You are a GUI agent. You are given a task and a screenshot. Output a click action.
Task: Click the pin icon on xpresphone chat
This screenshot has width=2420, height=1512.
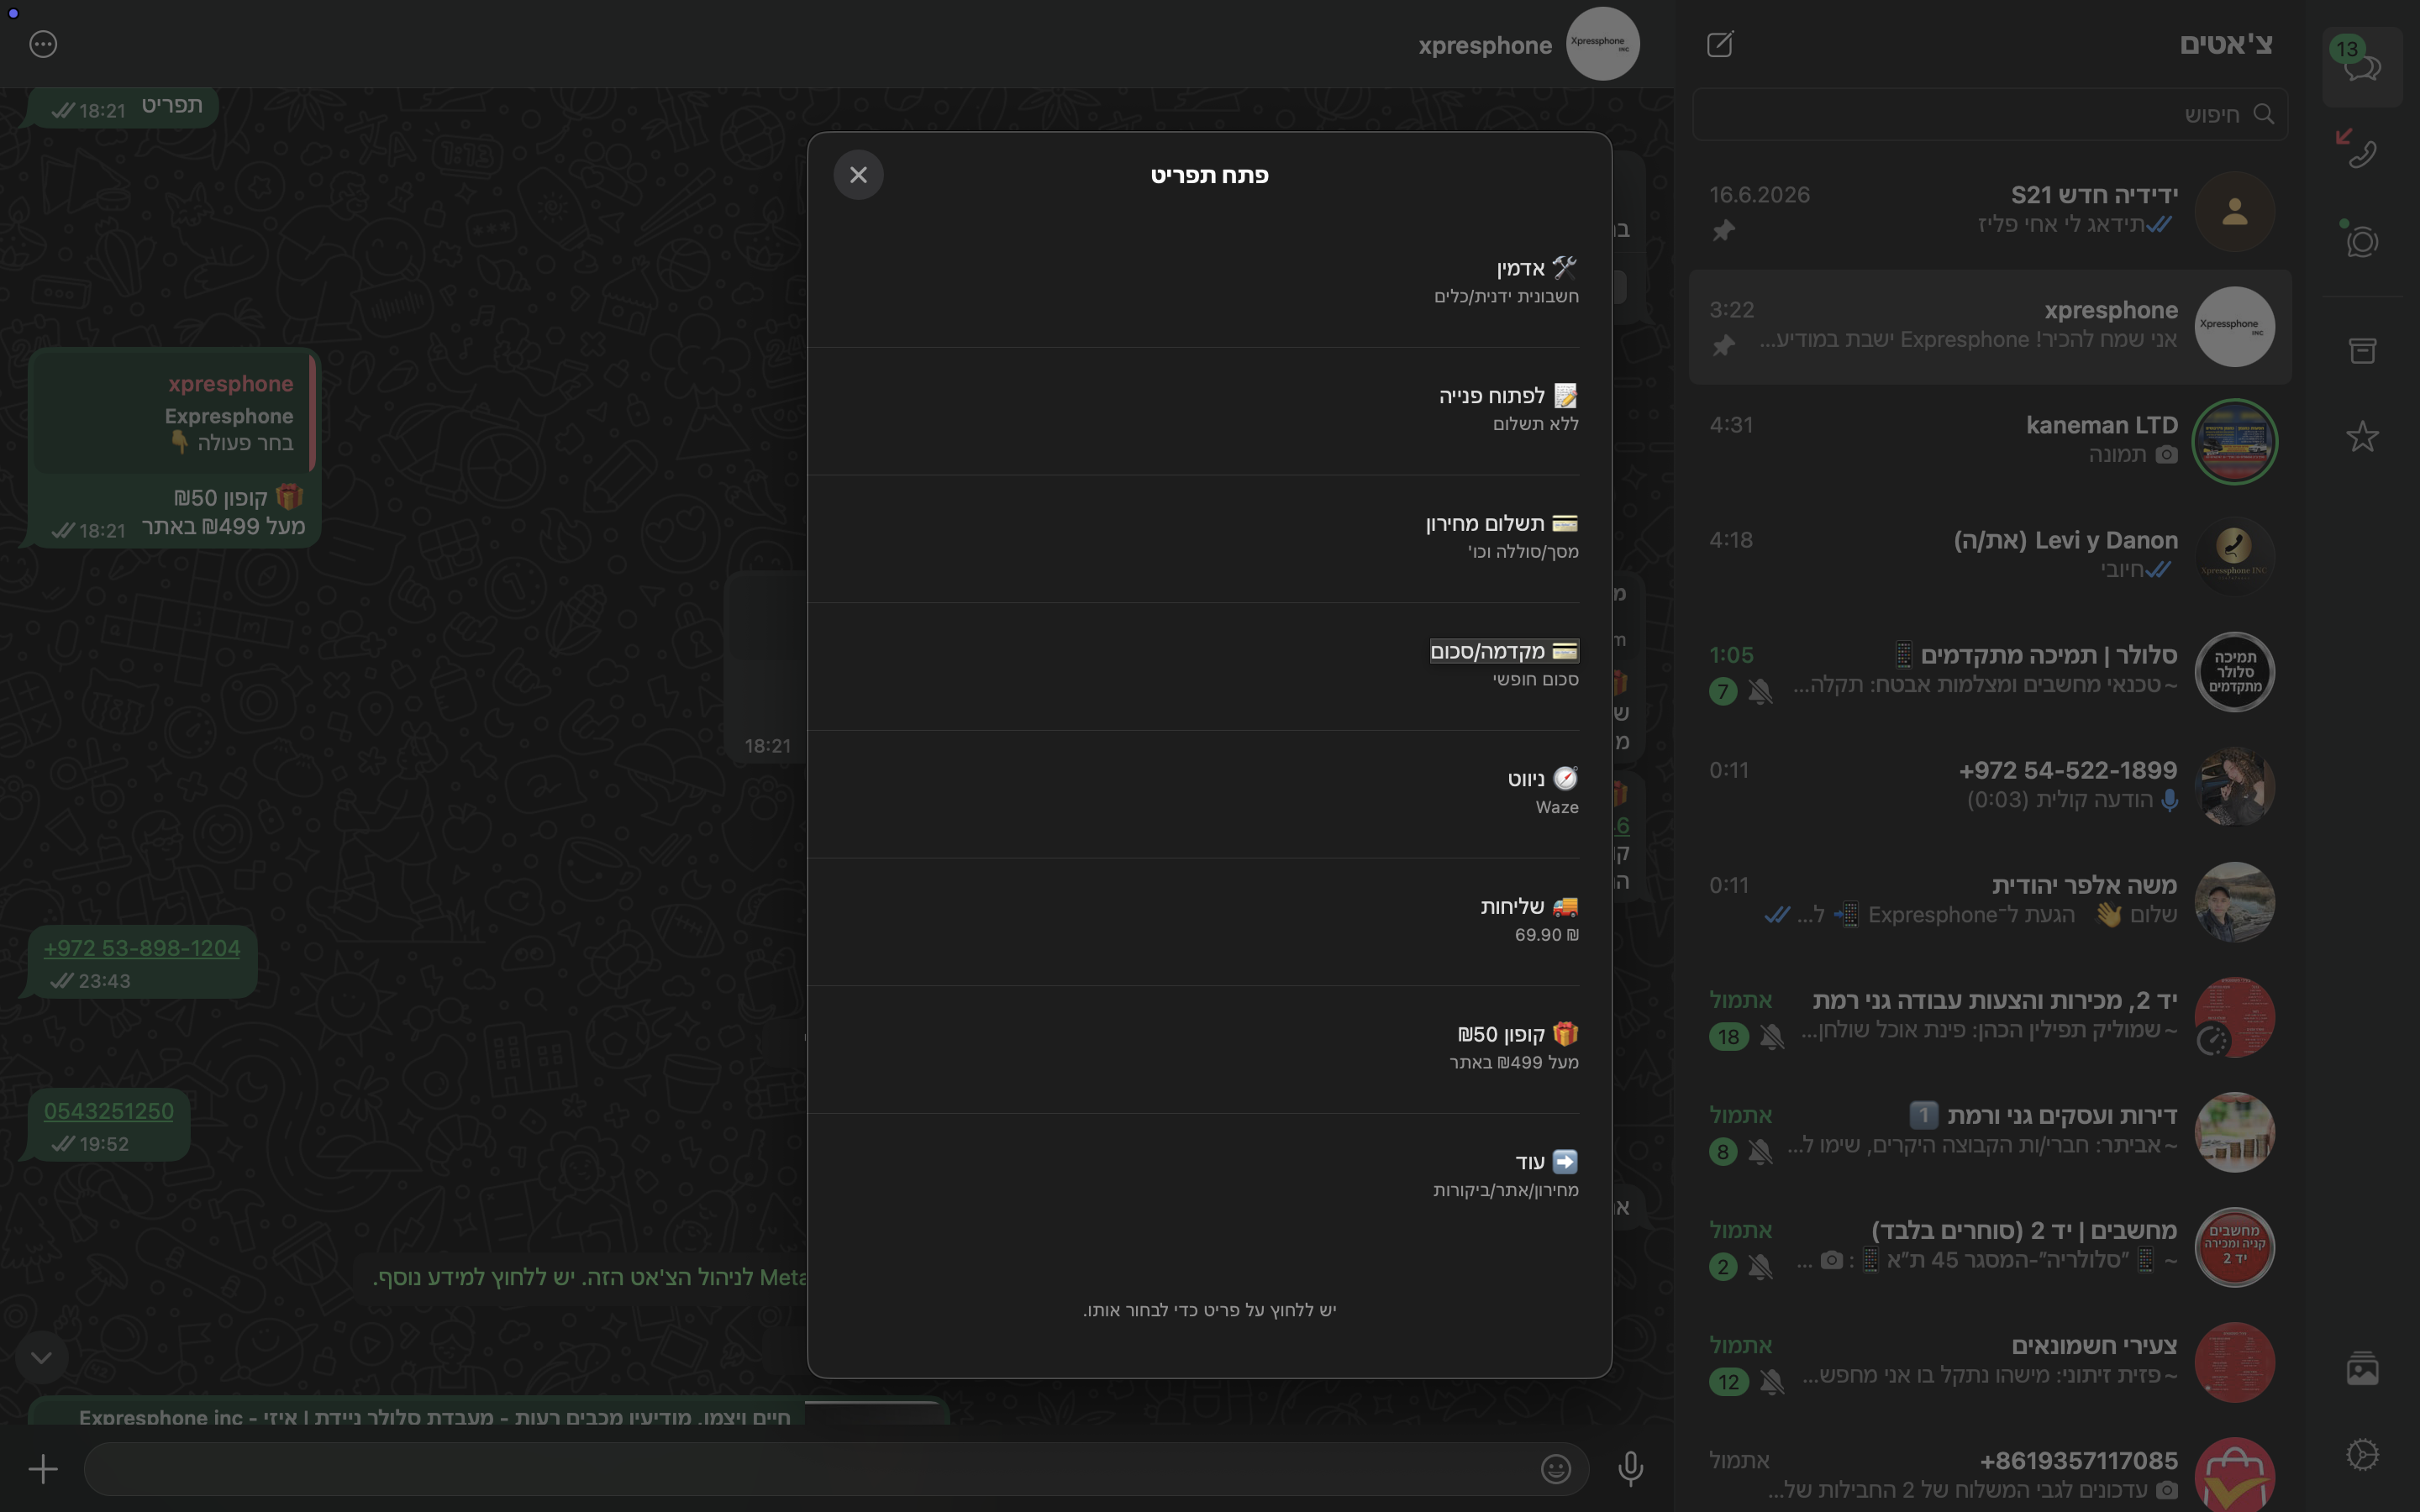pyautogui.click(x=1723, y=346)
